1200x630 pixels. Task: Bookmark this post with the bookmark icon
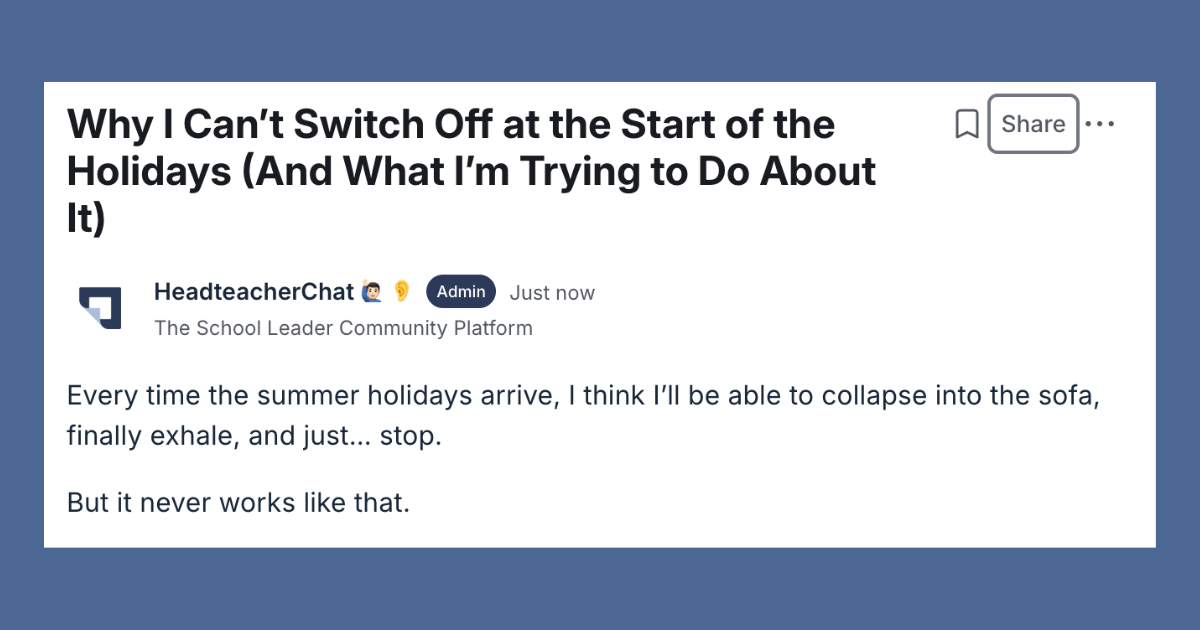(966, 125)
